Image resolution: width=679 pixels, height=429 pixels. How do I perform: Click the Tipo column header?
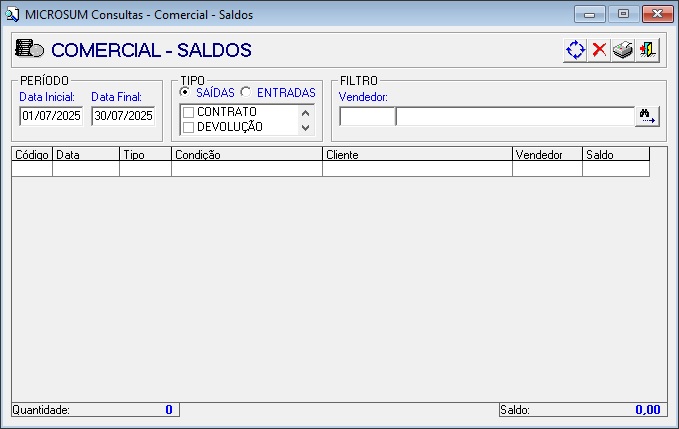(x=146, y=155)
